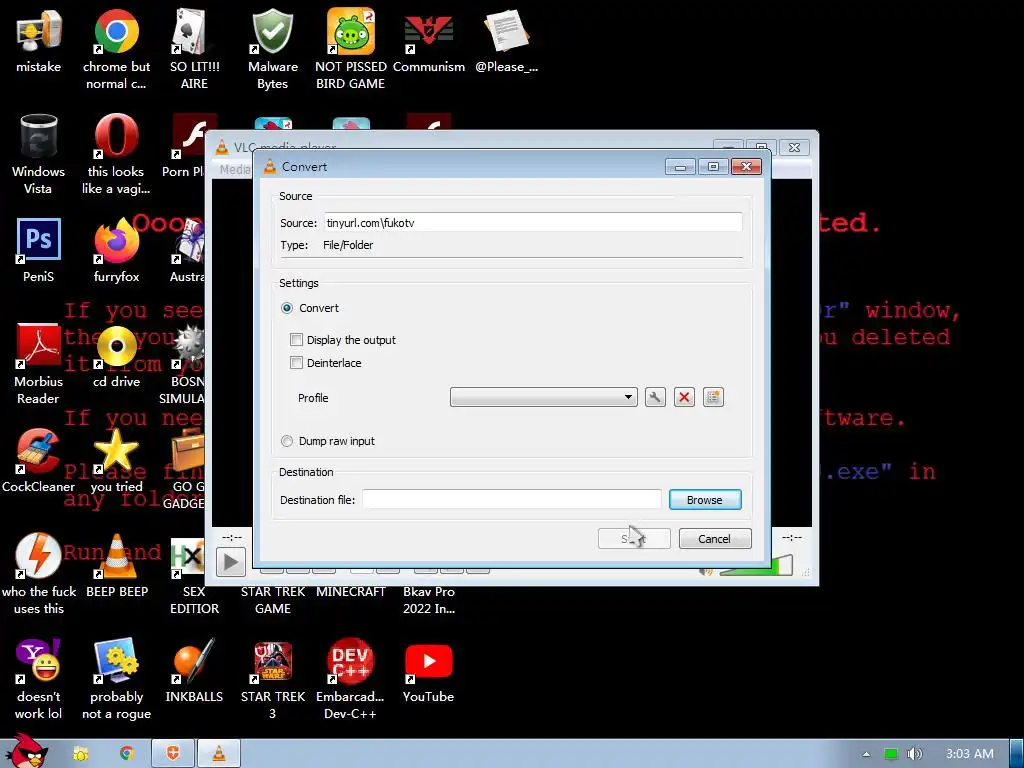Image resolution: width=1024 pixels, height=768 pixels.
Task: Click the Cancel button in Convert dialog
Action: [715, 539]
